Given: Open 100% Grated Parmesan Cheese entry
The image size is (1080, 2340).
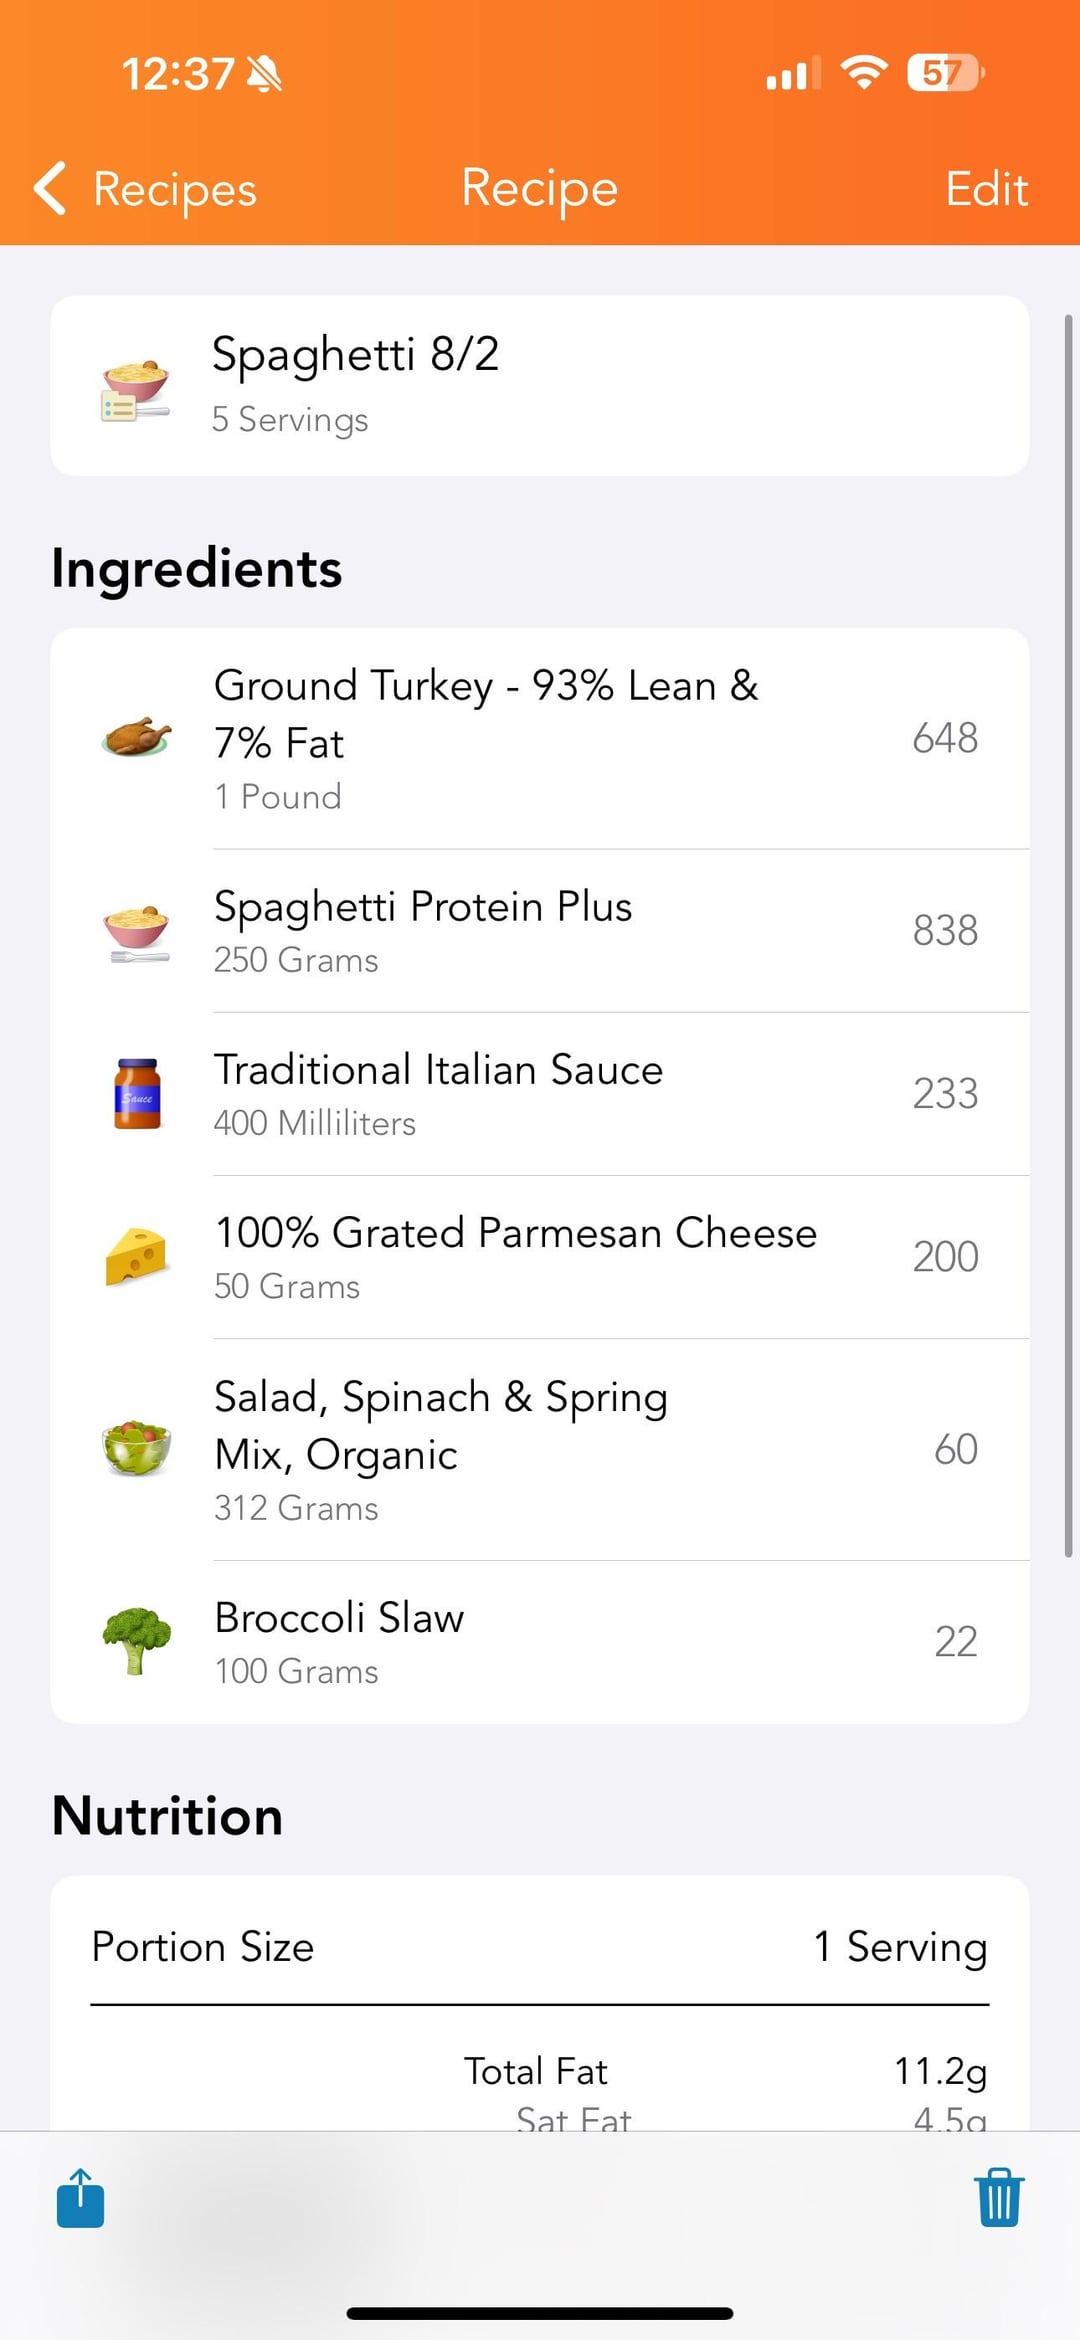Looking at the screenshot, I should 540,1256.
